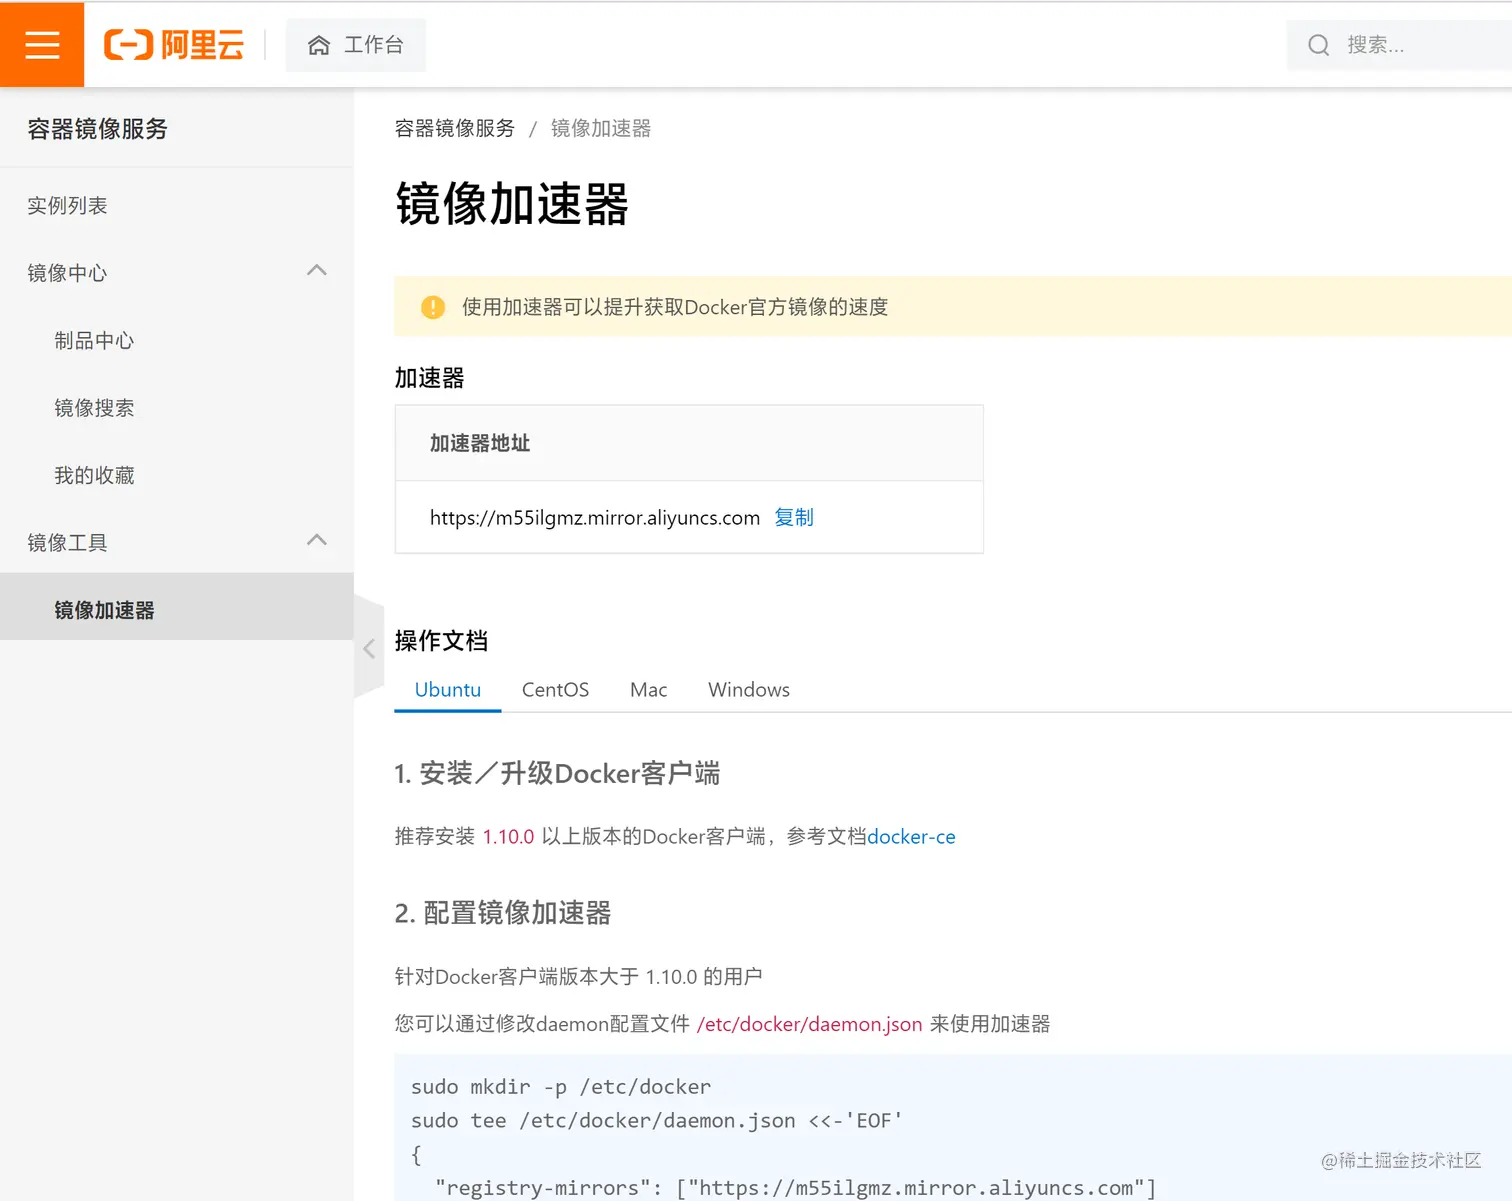Click the 操作文档 section heading
Image resolution: width=1512 pixels, height=1201 pixels.
tap(441, 641)
